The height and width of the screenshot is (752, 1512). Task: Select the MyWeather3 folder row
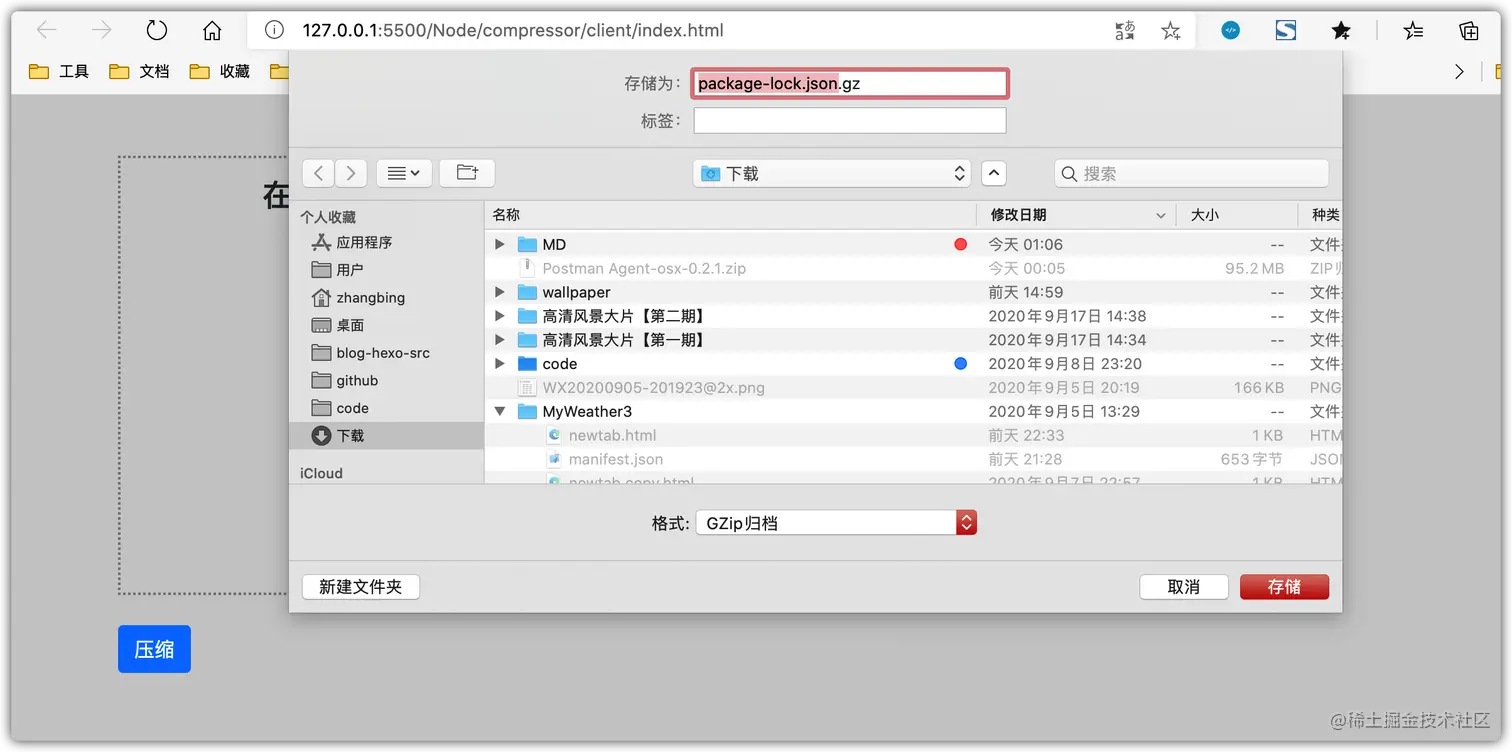click(x=913, y=411)
